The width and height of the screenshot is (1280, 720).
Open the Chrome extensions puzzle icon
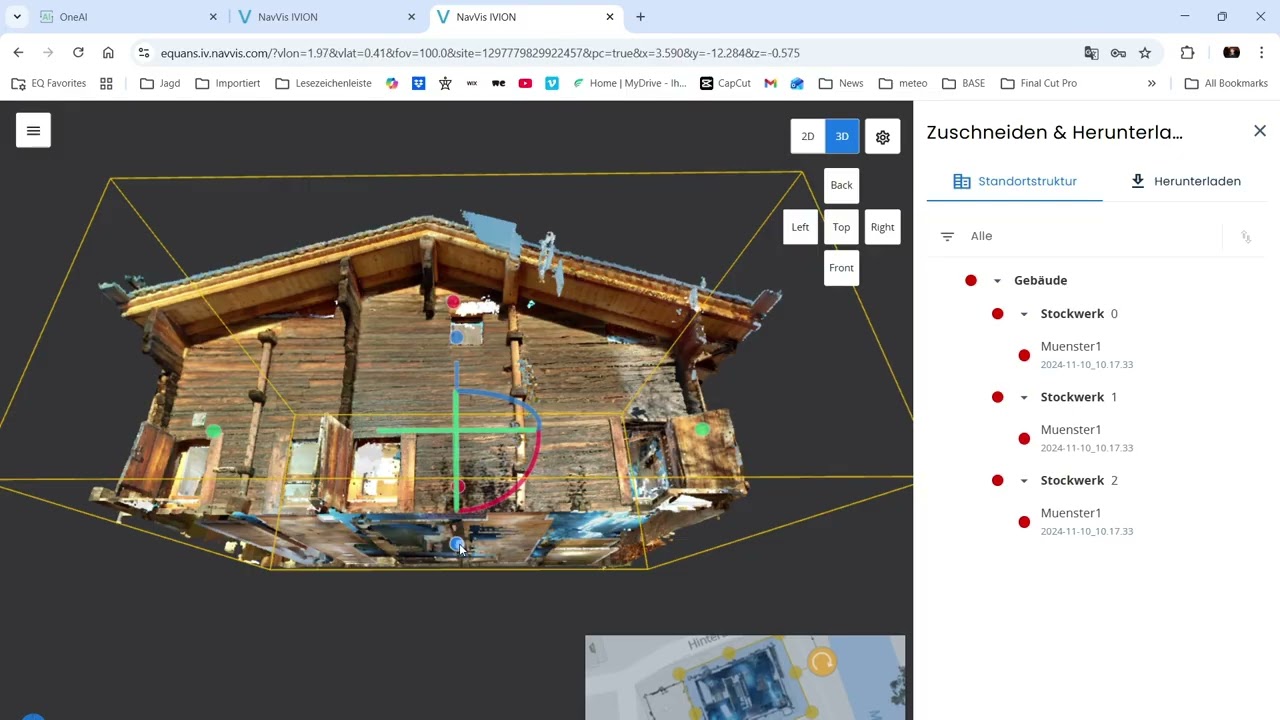[1187, 53]
